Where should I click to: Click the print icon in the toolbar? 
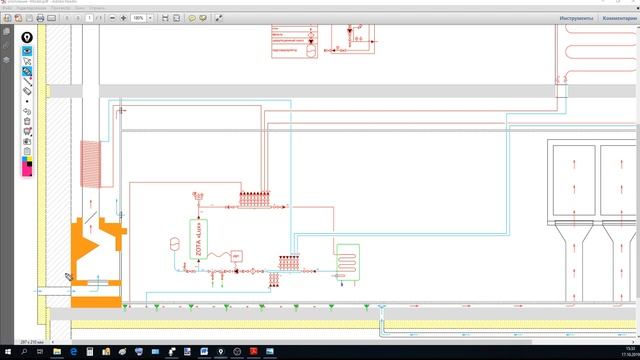(40, 18)
